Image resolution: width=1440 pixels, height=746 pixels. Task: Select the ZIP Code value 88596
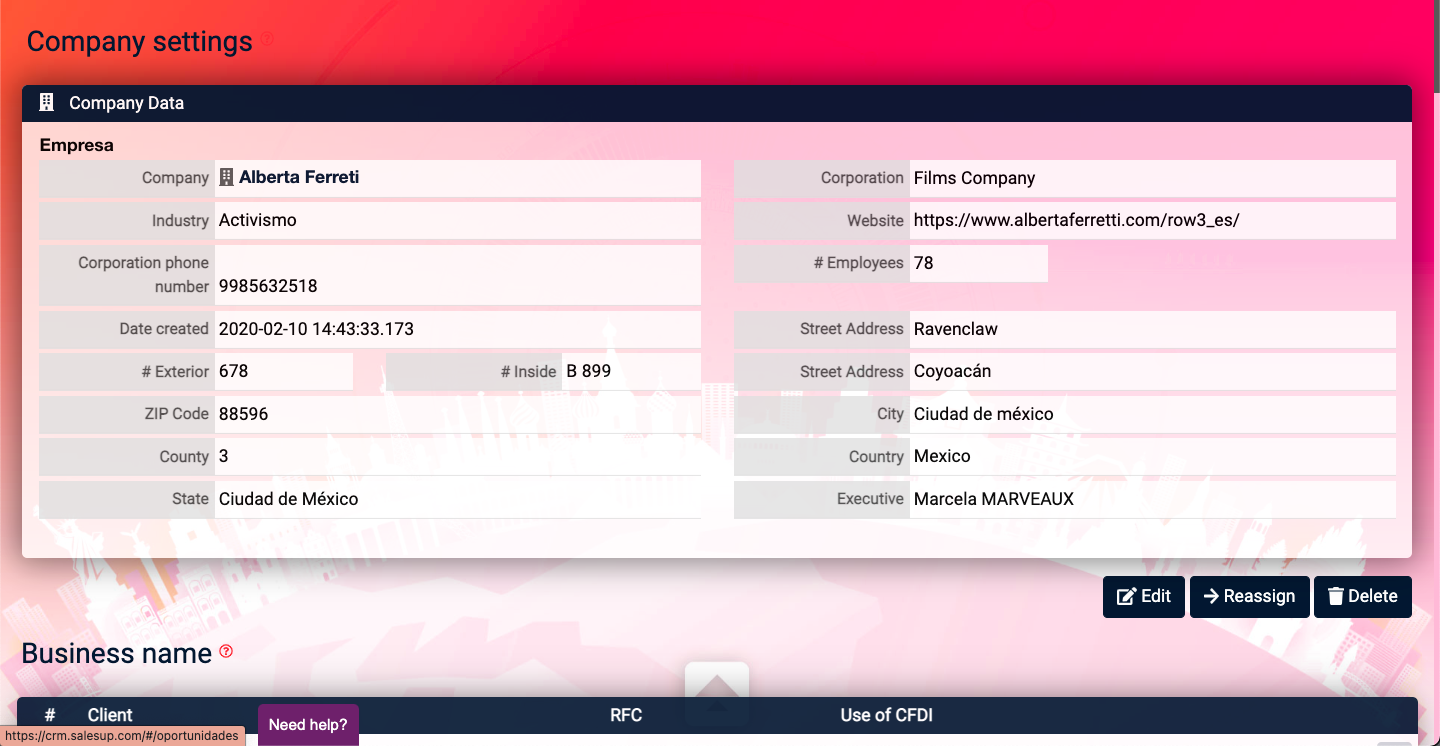click(x=244, y=413)
